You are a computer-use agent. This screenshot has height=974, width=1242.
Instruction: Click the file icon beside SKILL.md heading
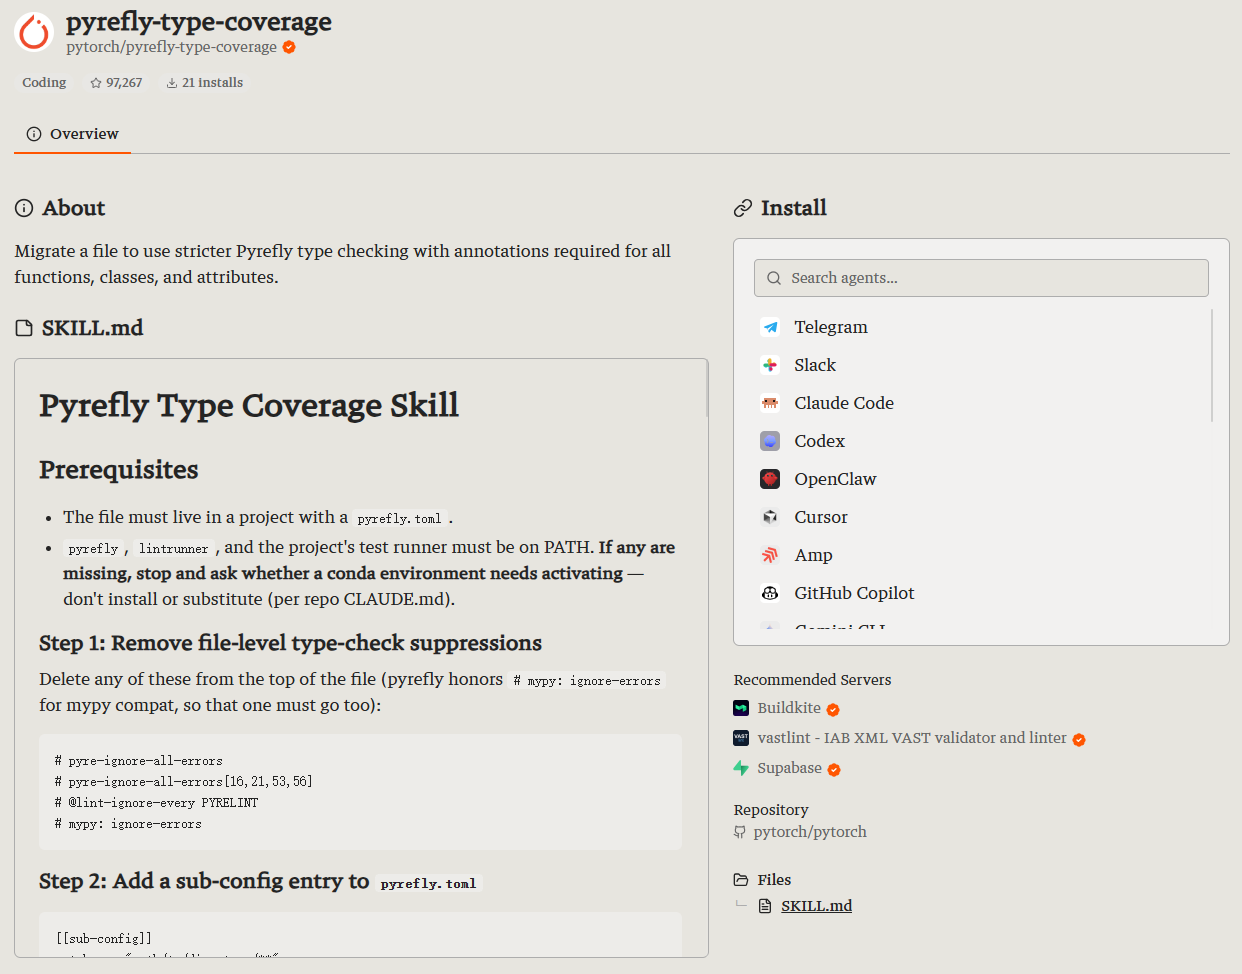tap(24, 328)
